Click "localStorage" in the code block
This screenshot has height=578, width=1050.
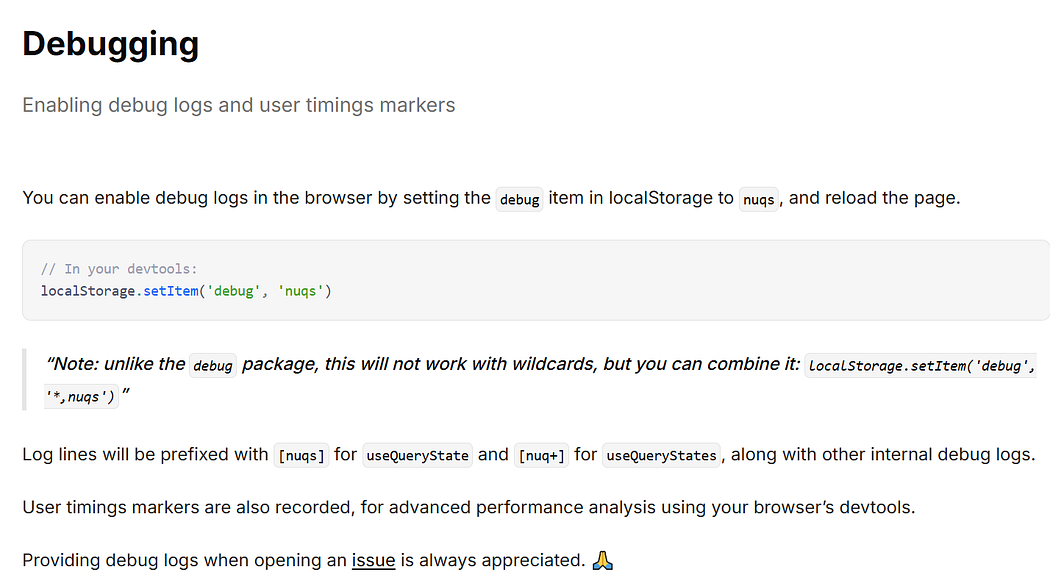[88, 291]
